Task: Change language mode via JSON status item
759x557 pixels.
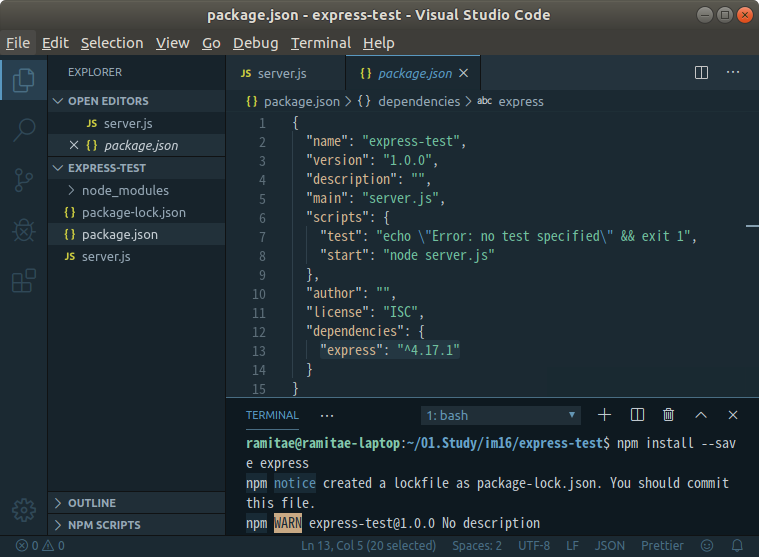Action: tap(609, 546)
